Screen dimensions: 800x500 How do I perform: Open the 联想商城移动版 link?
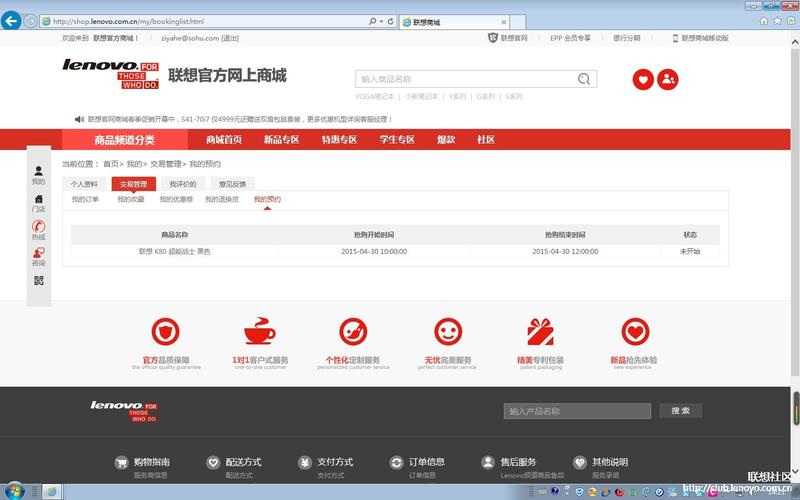pyautogui.click(x=701, y=38)
